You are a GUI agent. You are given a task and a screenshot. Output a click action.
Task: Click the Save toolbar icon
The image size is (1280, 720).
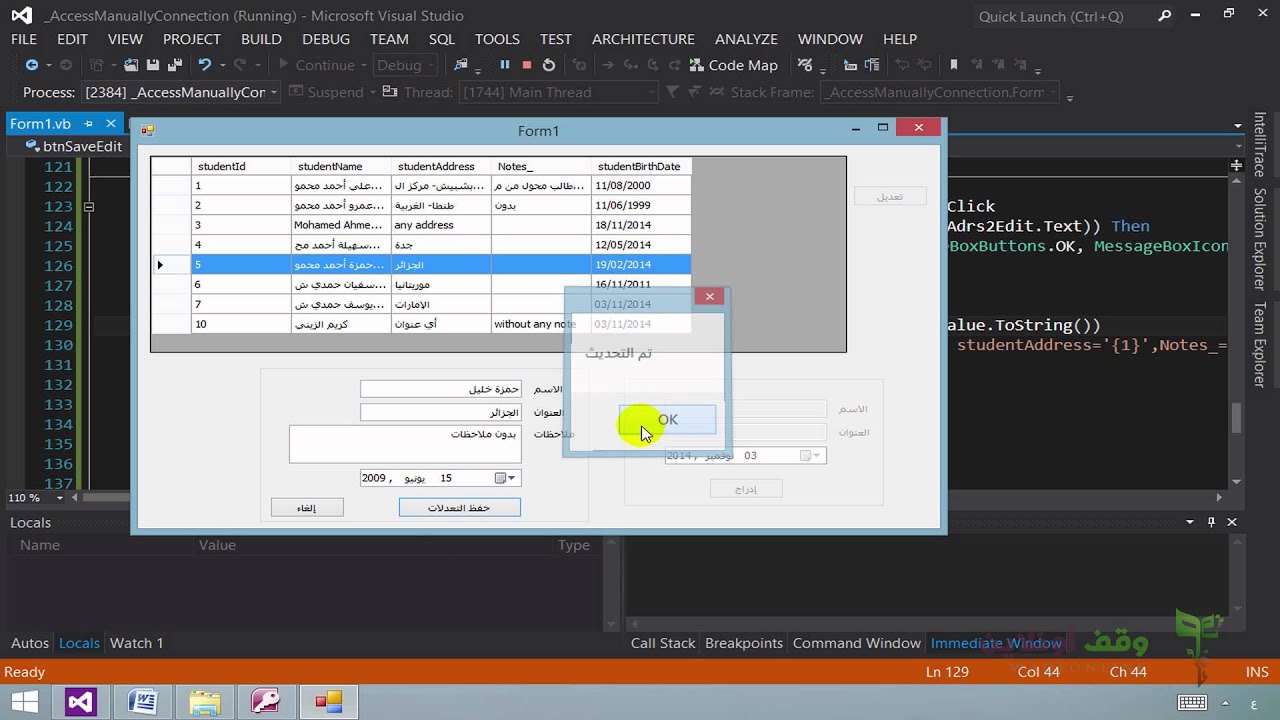(153, 65)
